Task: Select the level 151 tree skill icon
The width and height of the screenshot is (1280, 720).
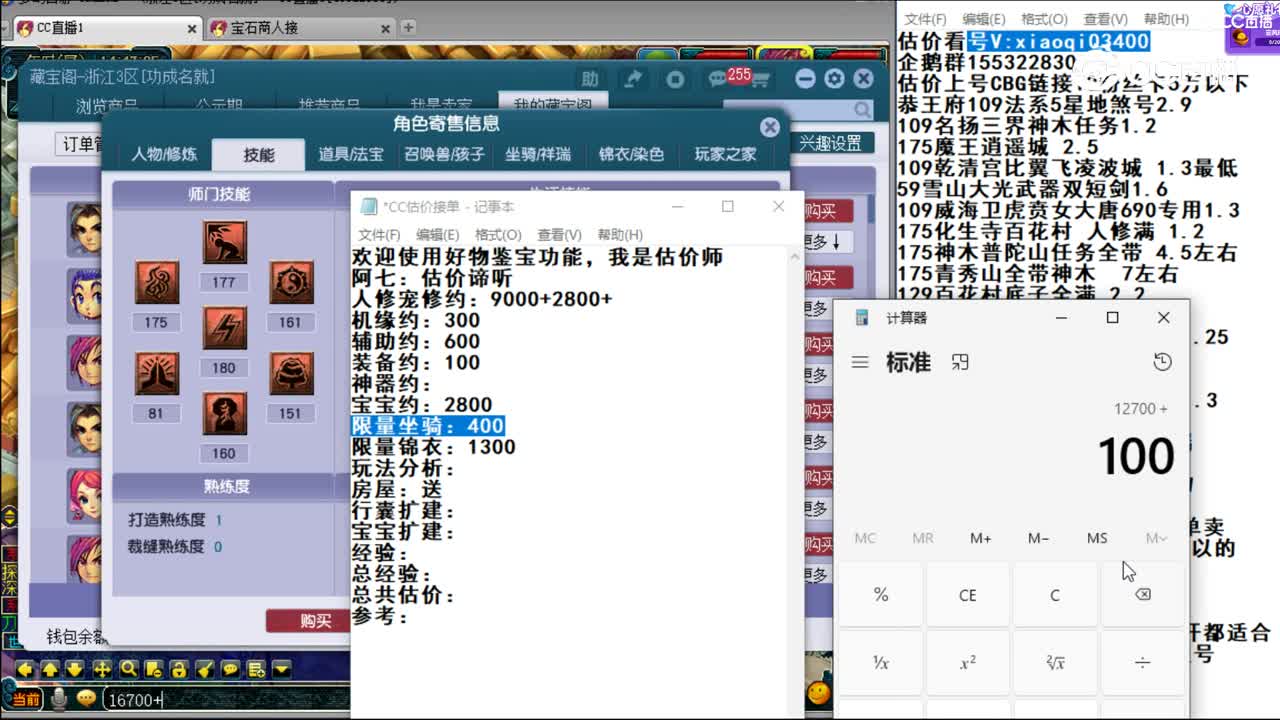Action: coord(291,374)
